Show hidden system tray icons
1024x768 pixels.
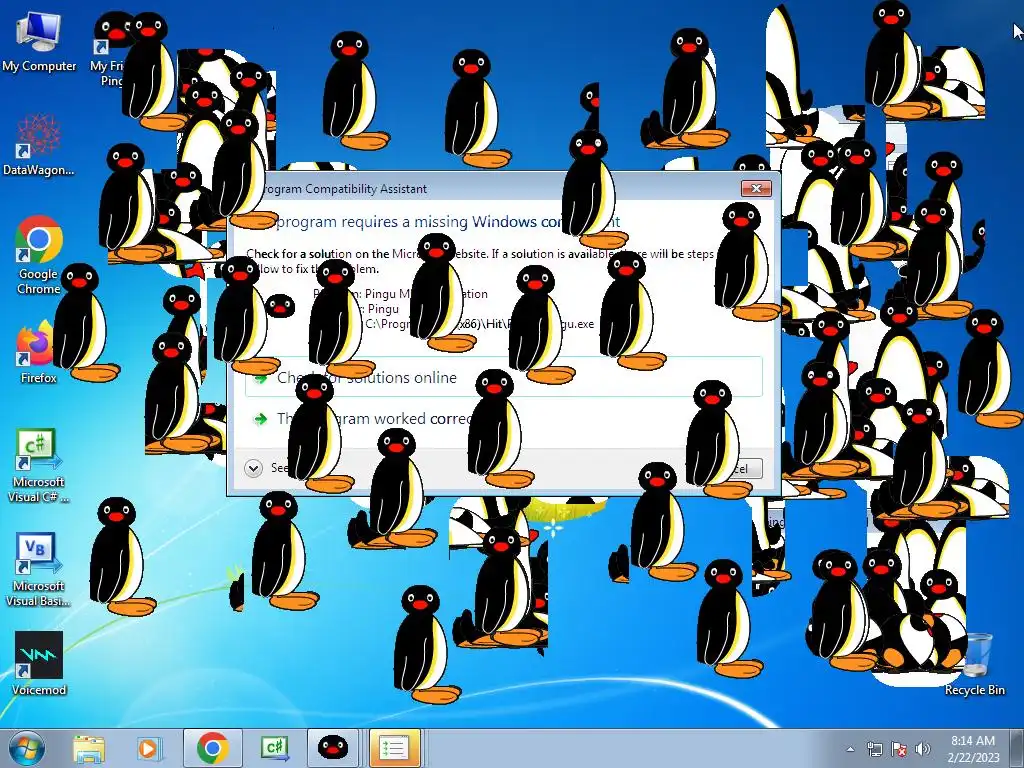tap(850, 749)
